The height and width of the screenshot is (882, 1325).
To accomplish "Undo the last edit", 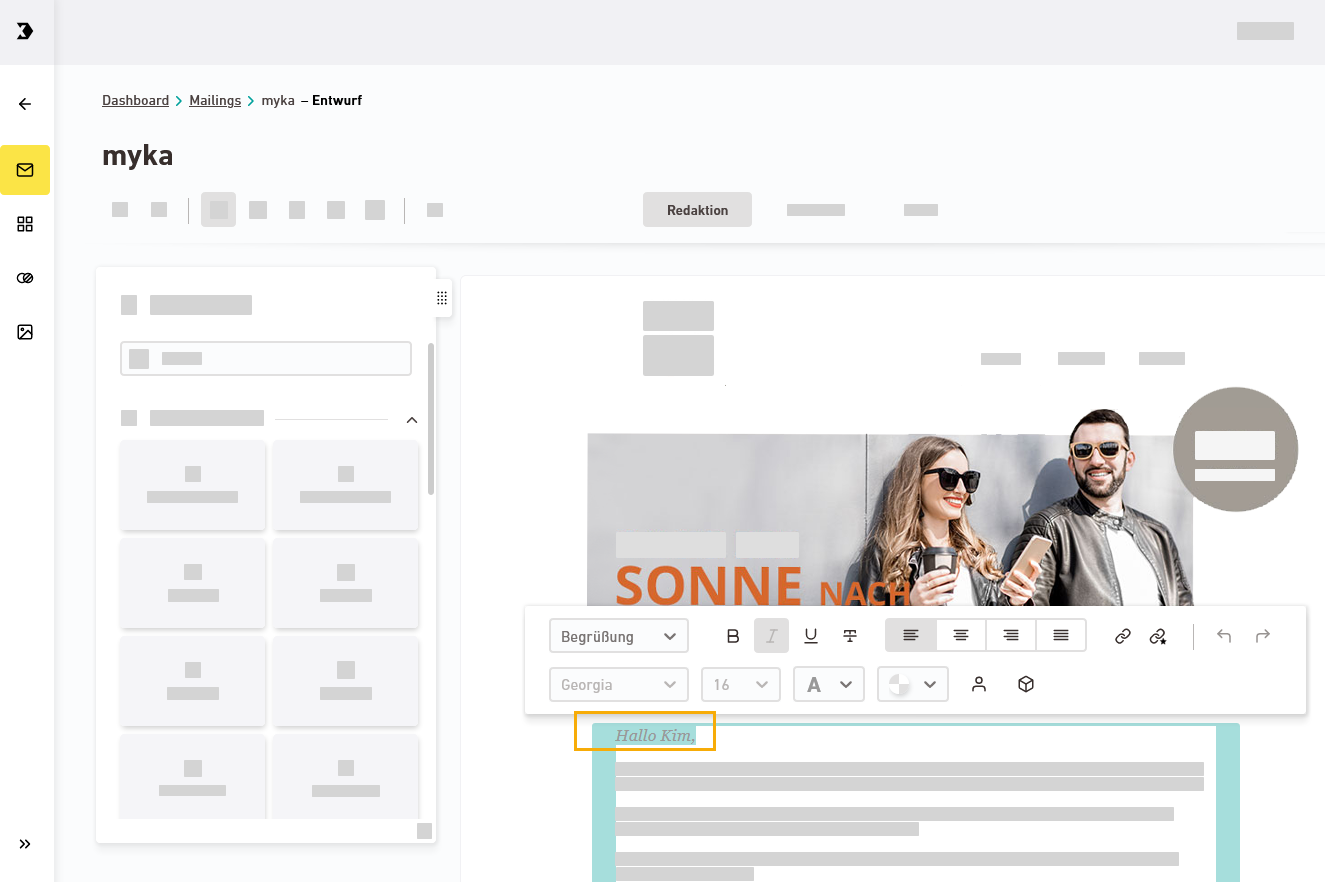I will point(1224,636).
